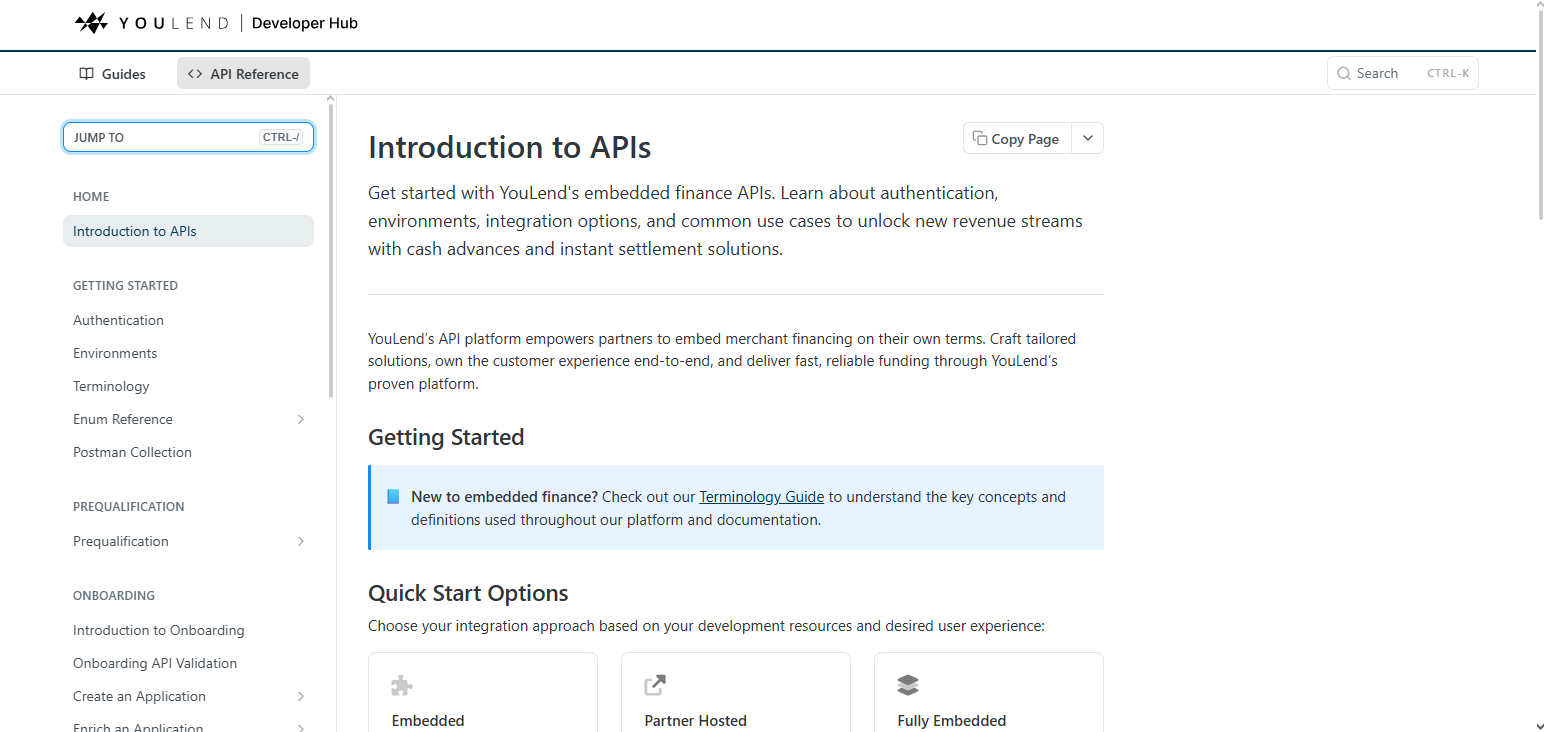Click the Getting Started heading
The image size is (1546, 732).
click(x=446, y=437)
